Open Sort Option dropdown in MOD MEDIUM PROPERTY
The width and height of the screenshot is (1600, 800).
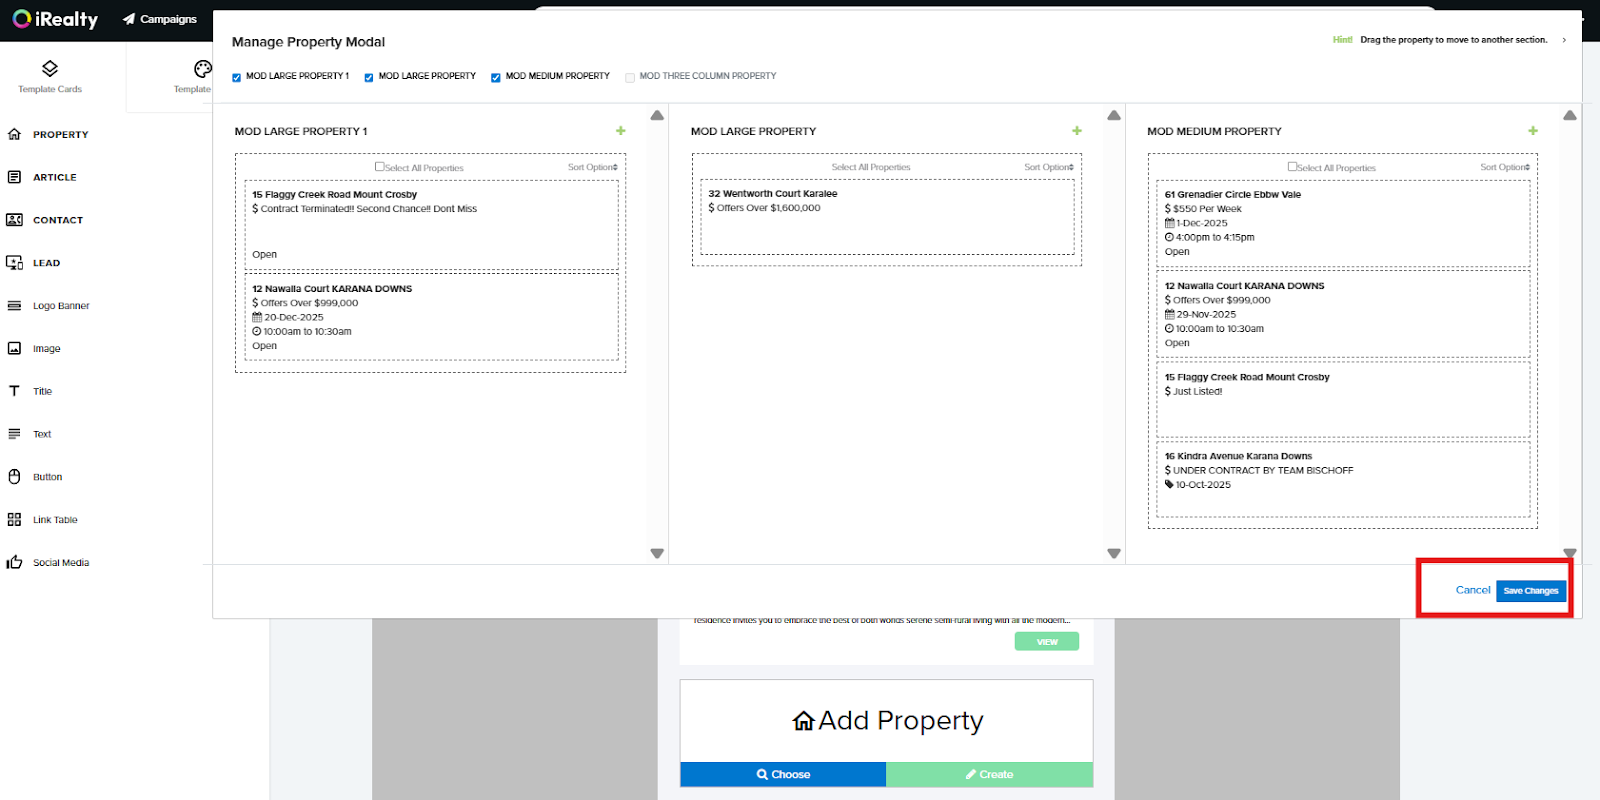[1504, 167]
